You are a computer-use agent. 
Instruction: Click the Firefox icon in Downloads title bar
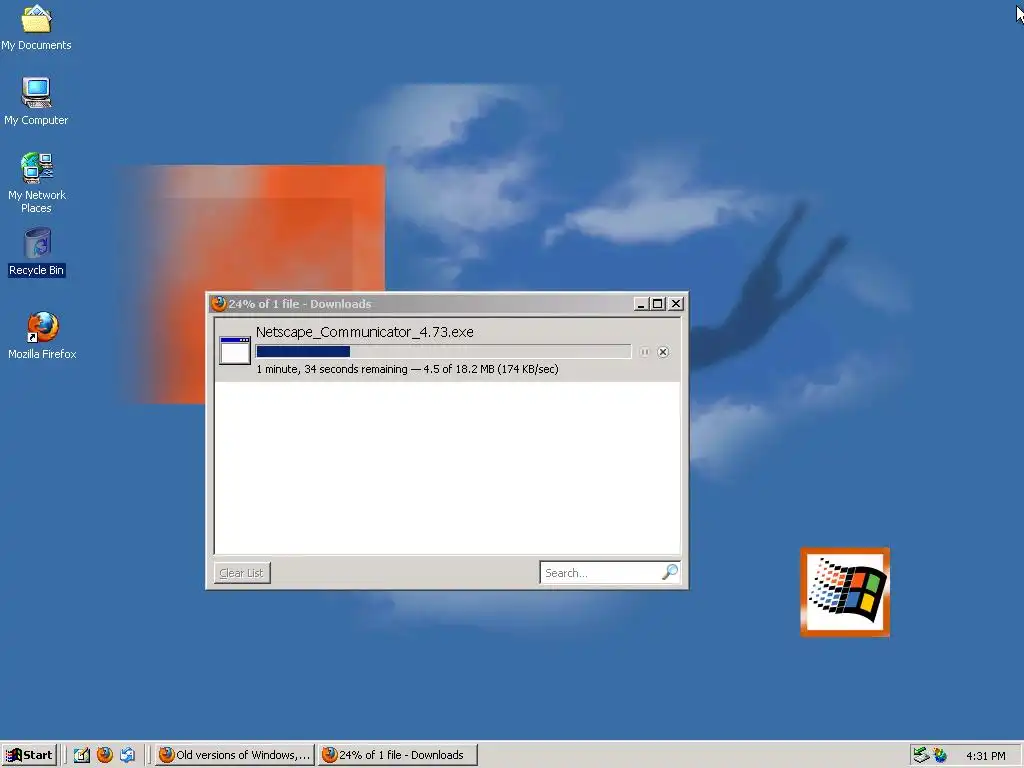click(x=218, y=304)
